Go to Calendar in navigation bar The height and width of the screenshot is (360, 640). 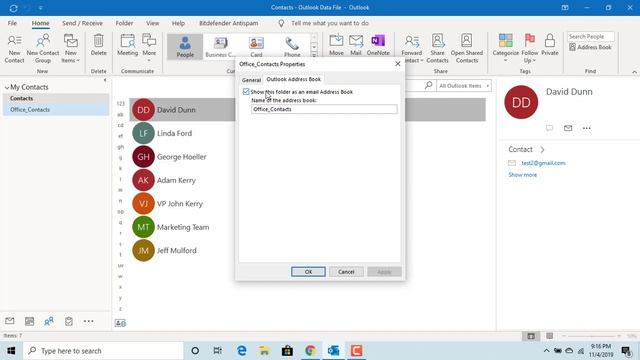(x=29, y=321)
